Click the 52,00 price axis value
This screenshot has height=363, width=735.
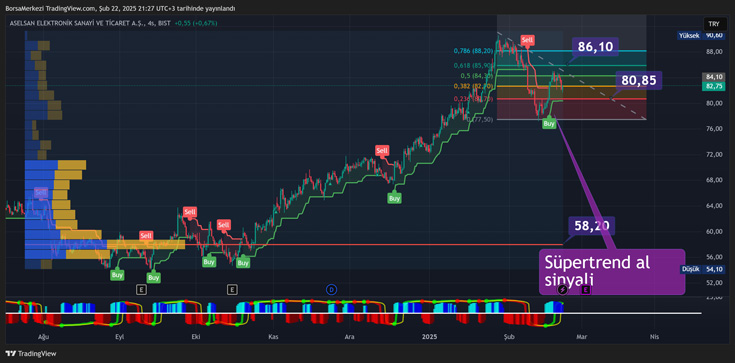pos(714,282)
